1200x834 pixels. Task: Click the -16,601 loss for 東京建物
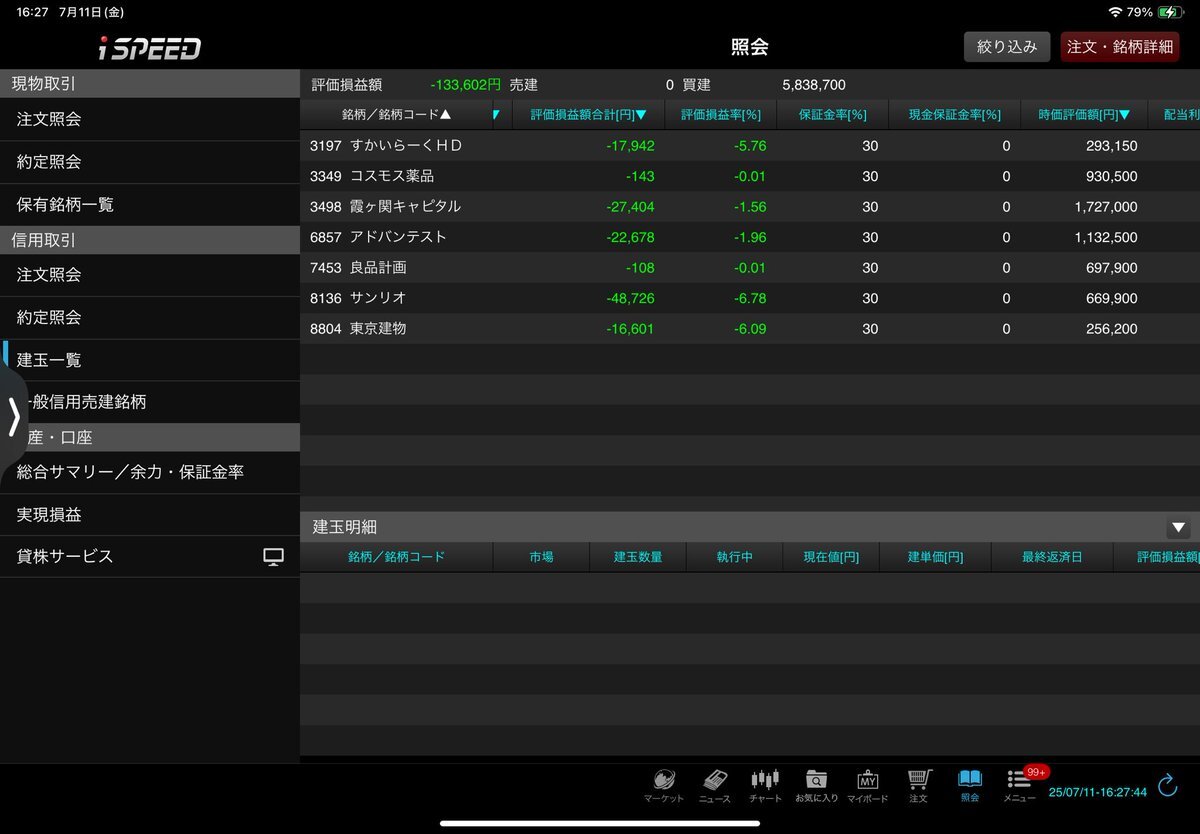tap(630, 329)
